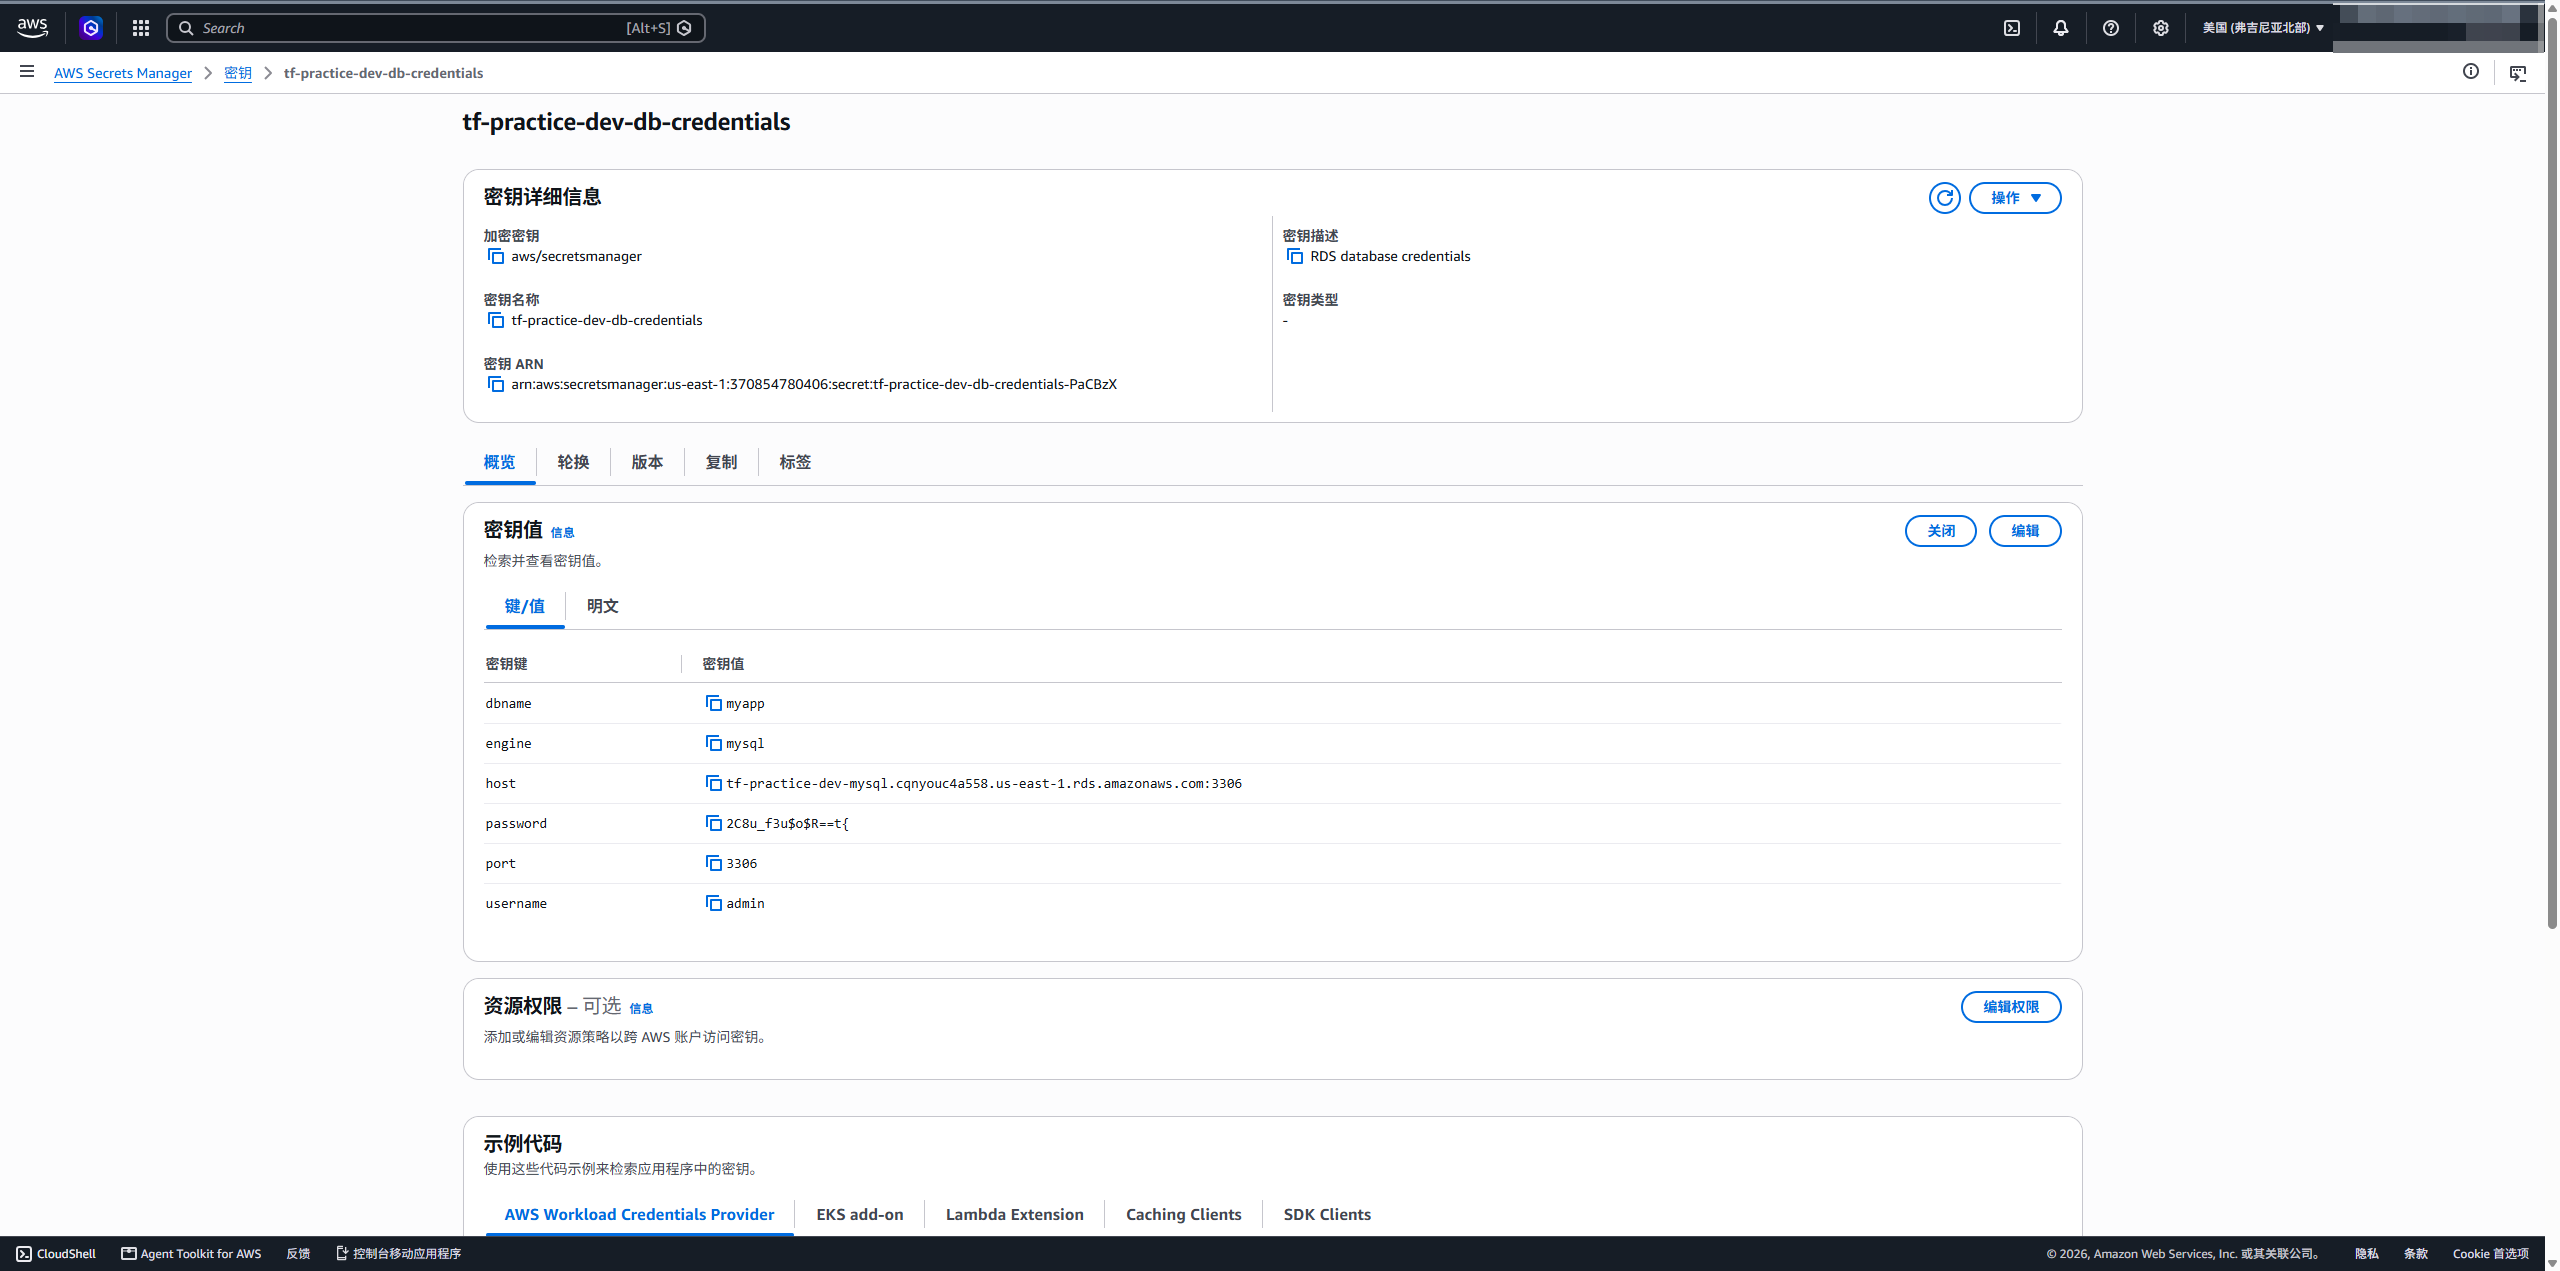The image size is (2560, 1271).
Task: Open CloudShell from the footer bar
Action: click(x=56, y=1254)
